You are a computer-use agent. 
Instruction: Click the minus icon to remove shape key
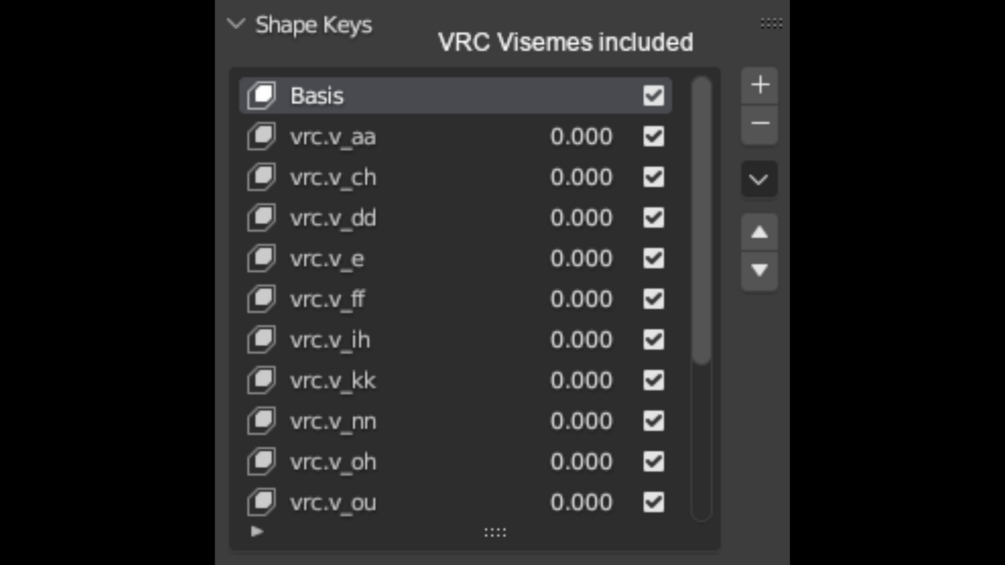(760, 124)
